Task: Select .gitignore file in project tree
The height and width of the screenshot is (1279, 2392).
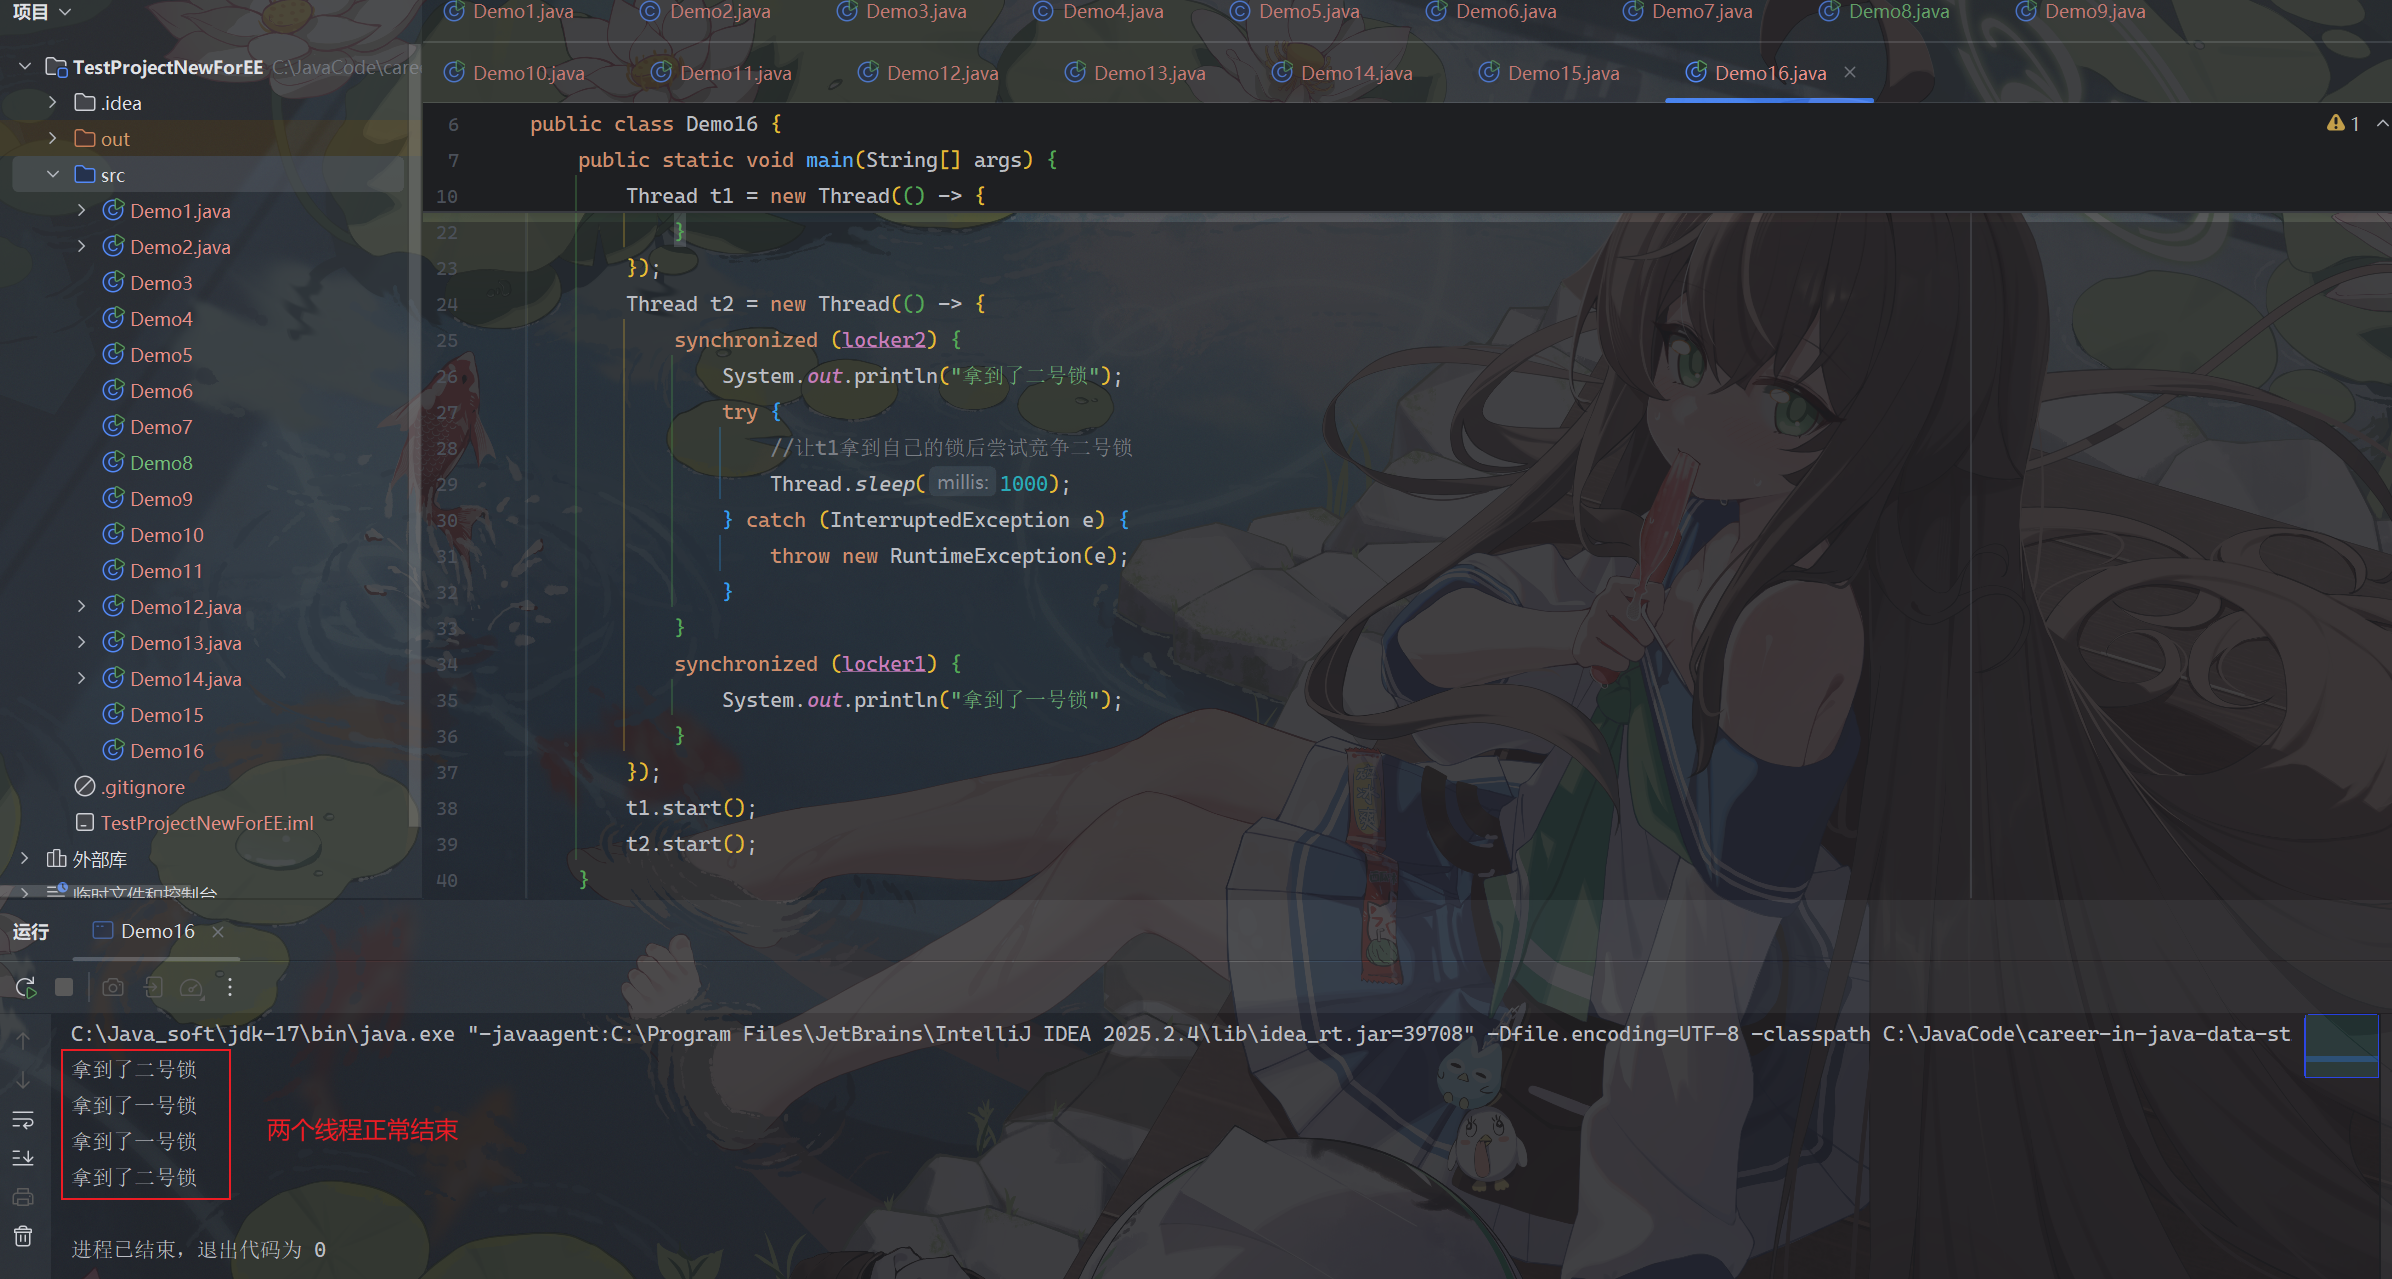Action: pos(142,787)
